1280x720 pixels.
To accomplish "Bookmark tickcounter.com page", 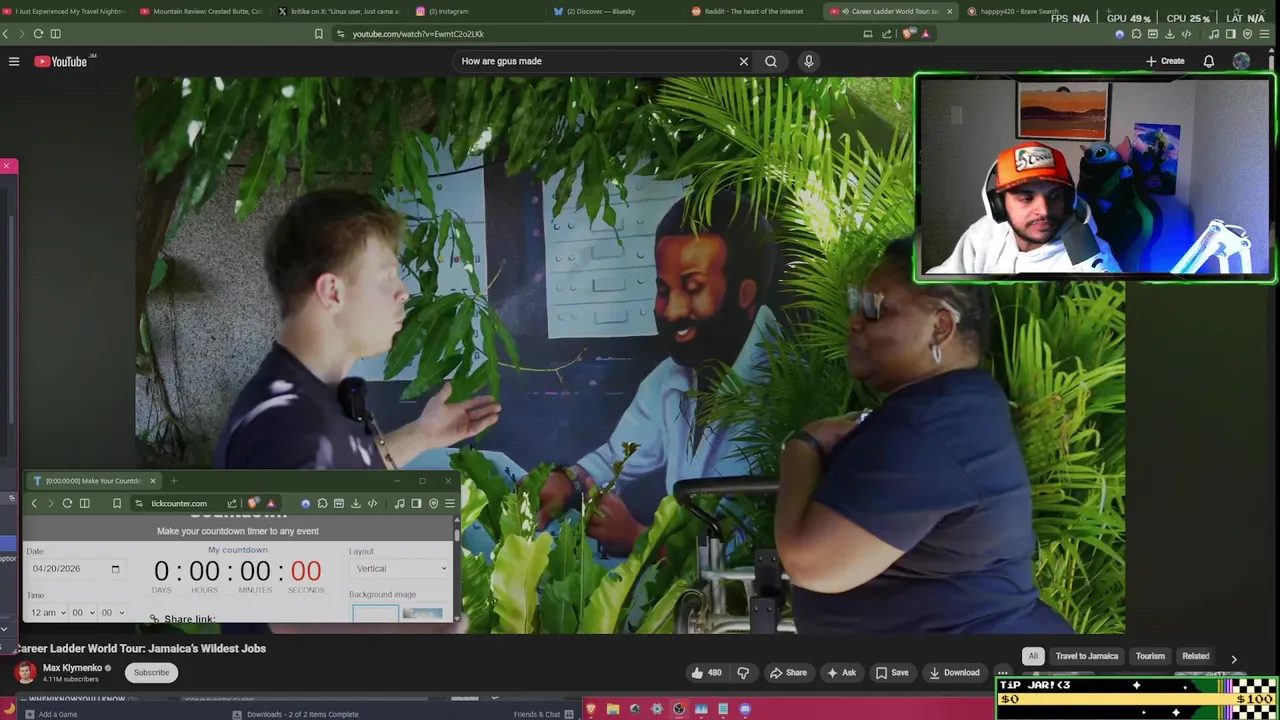I will pos(117,503).
